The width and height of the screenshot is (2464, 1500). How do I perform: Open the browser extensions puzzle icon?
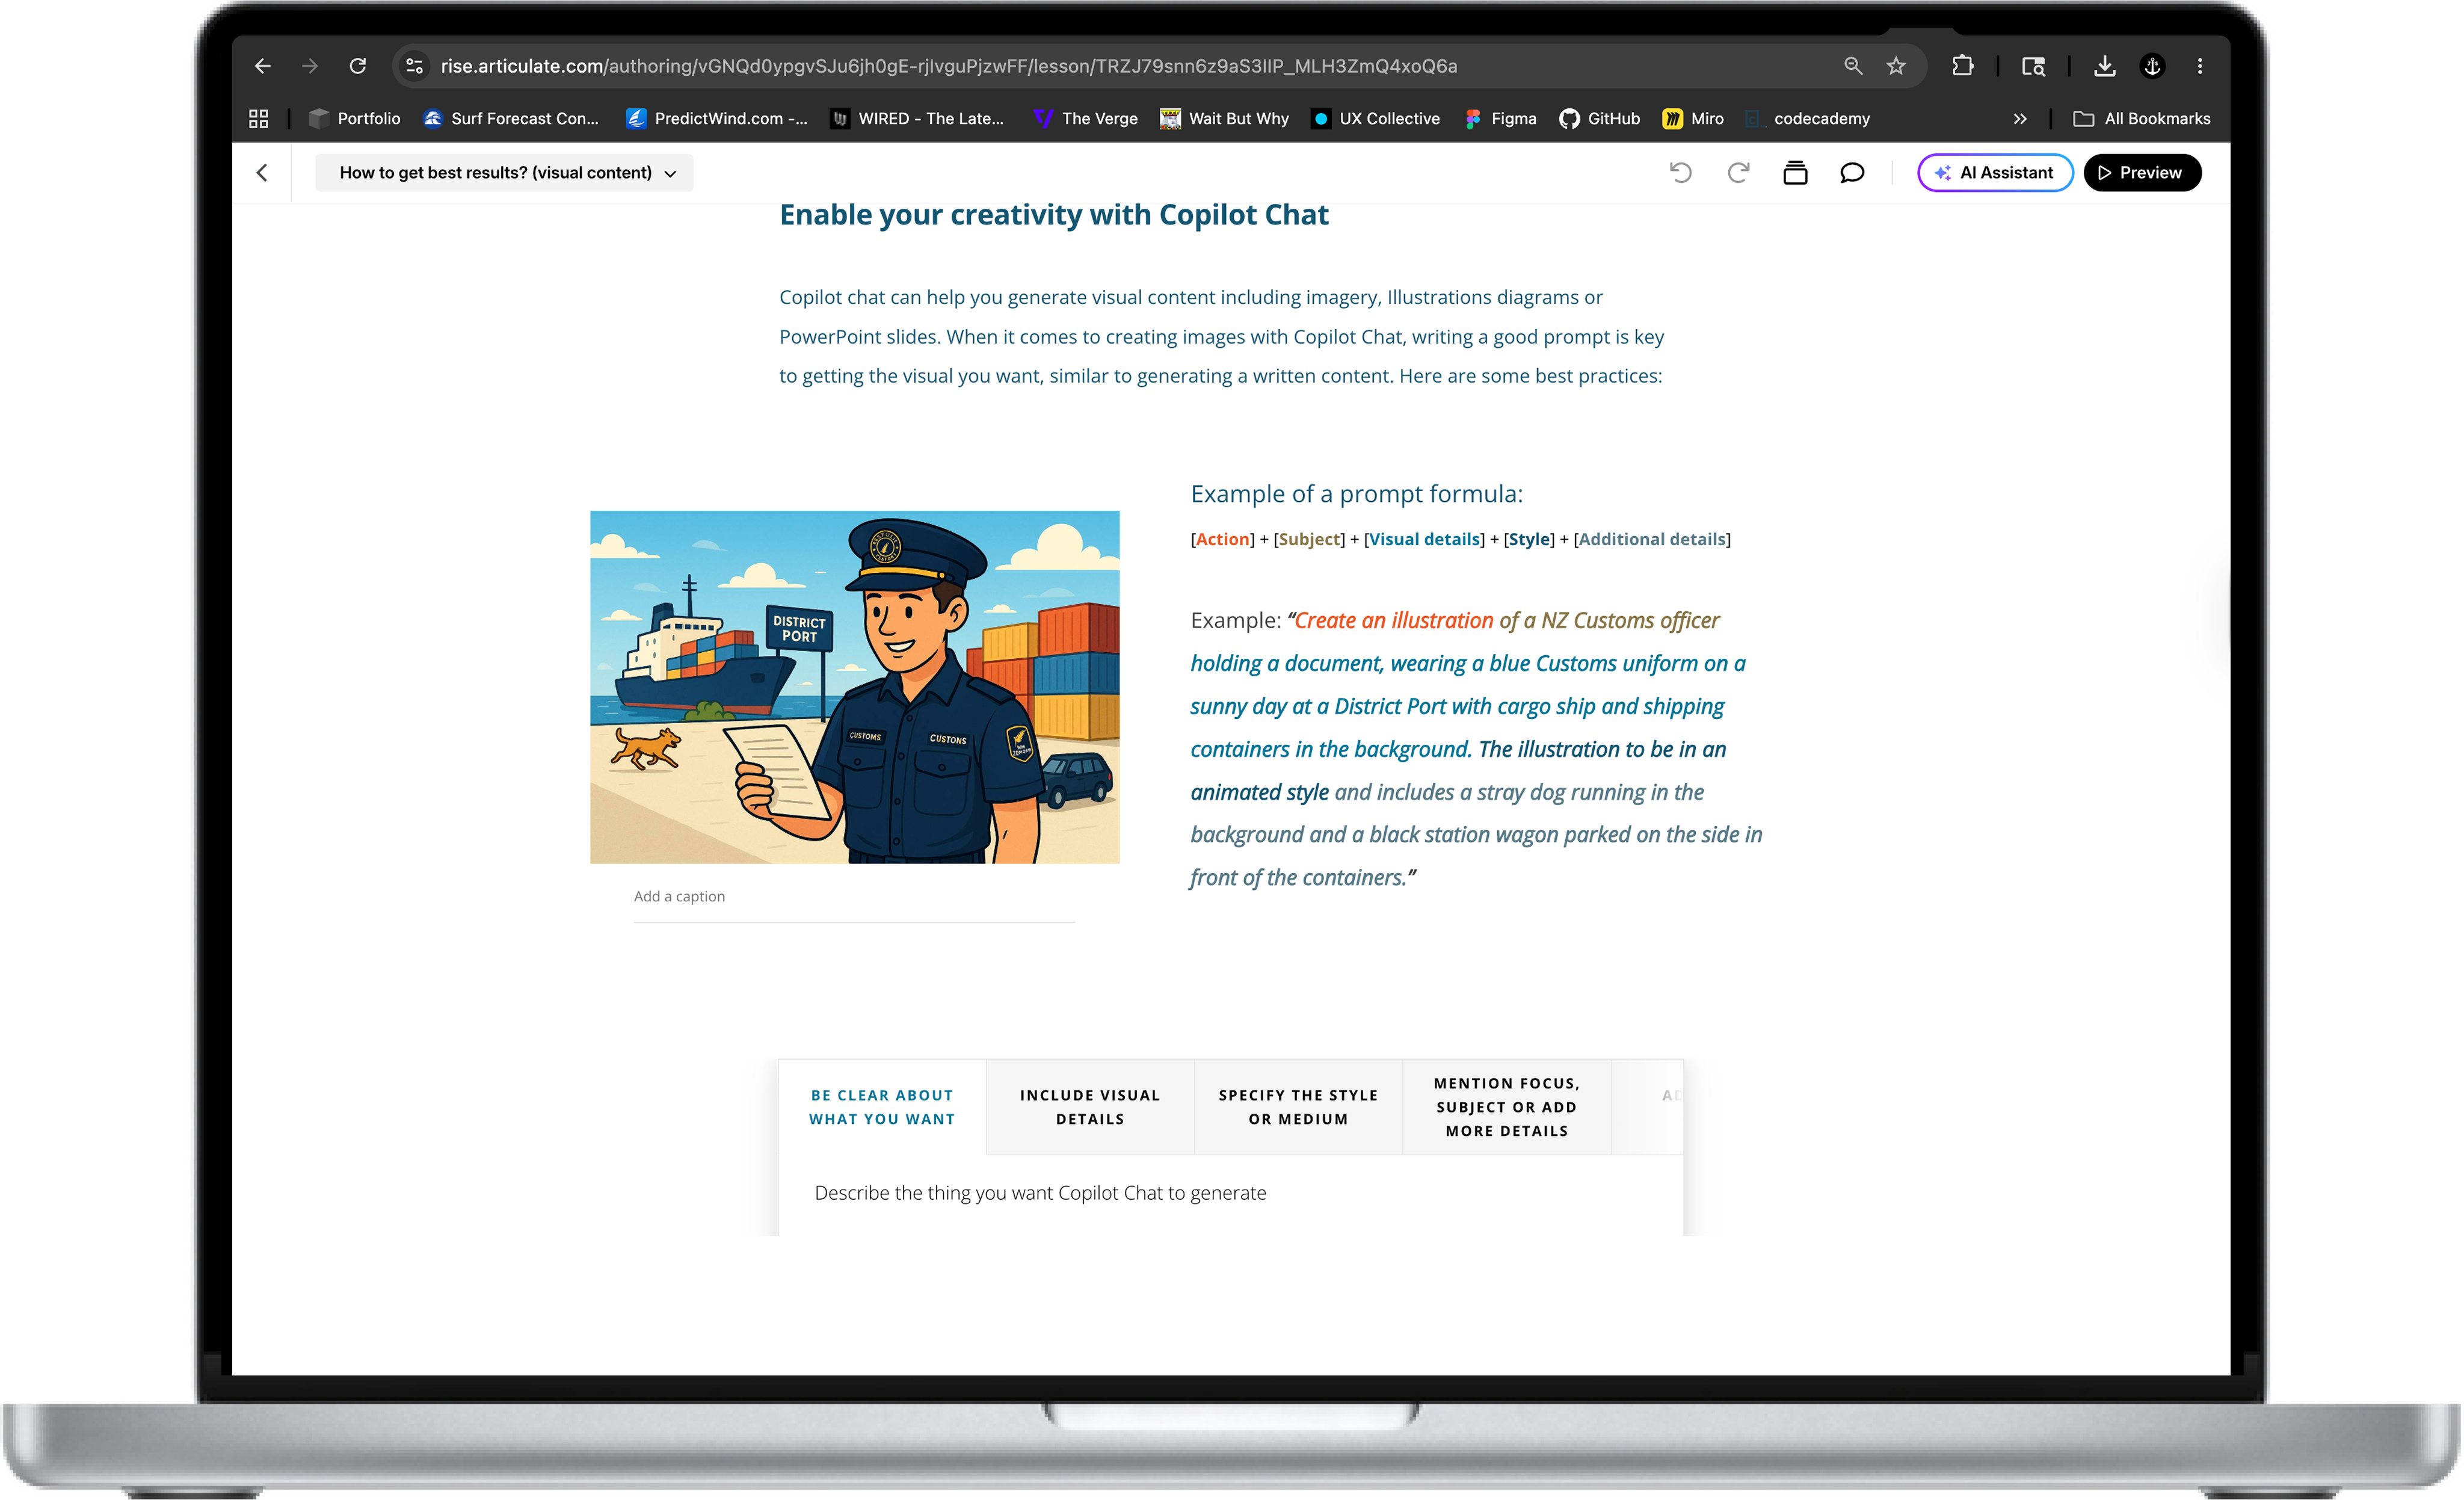tap(1962, 66)
